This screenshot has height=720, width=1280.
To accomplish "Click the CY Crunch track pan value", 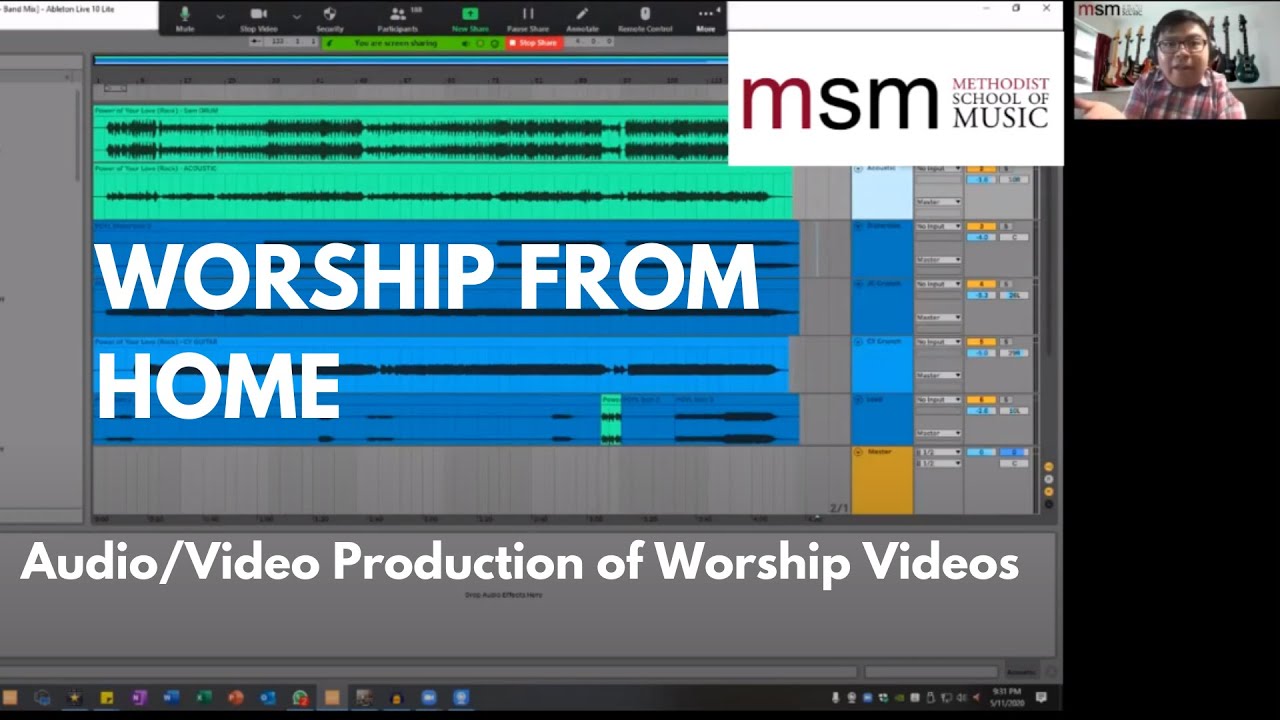I will pos(1014,353).
